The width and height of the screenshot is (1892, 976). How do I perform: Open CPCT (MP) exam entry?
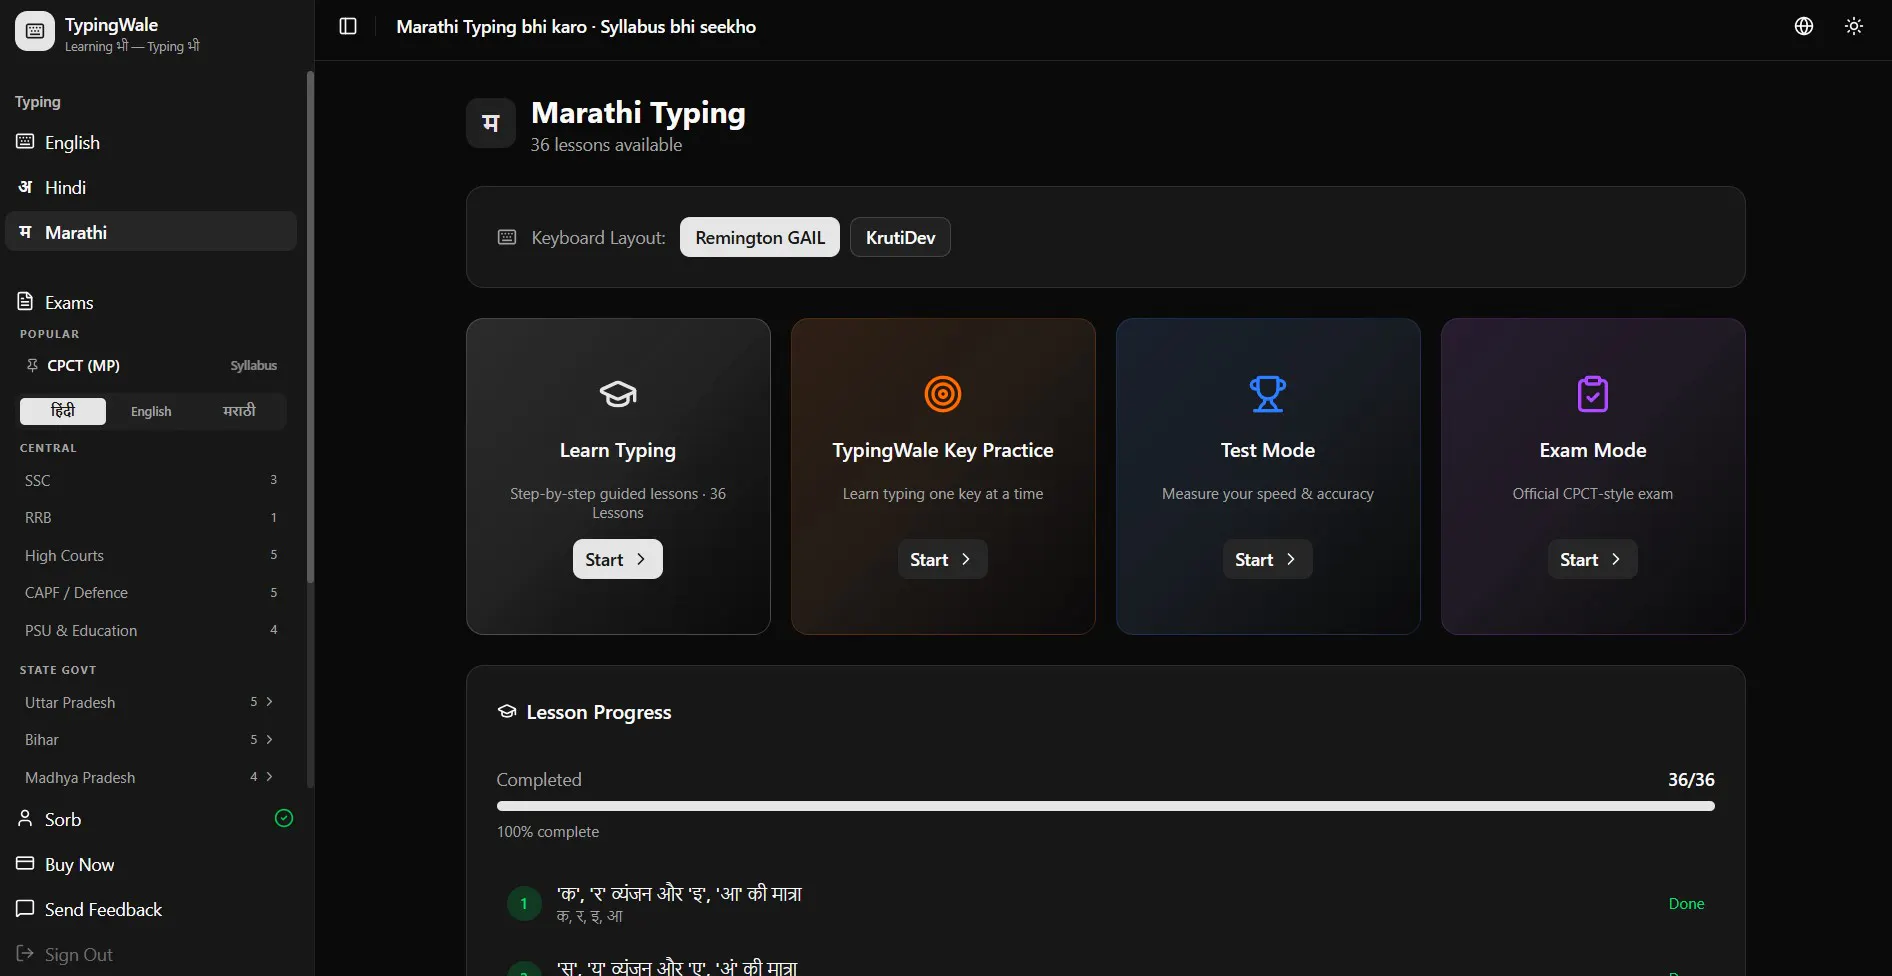pos(83,365)
